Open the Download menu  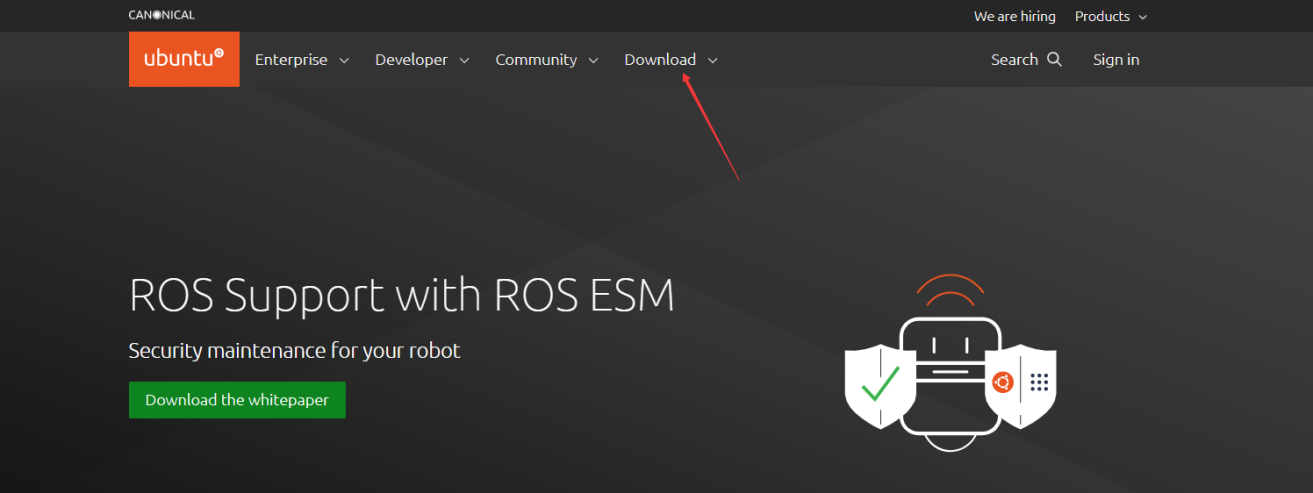660,60
